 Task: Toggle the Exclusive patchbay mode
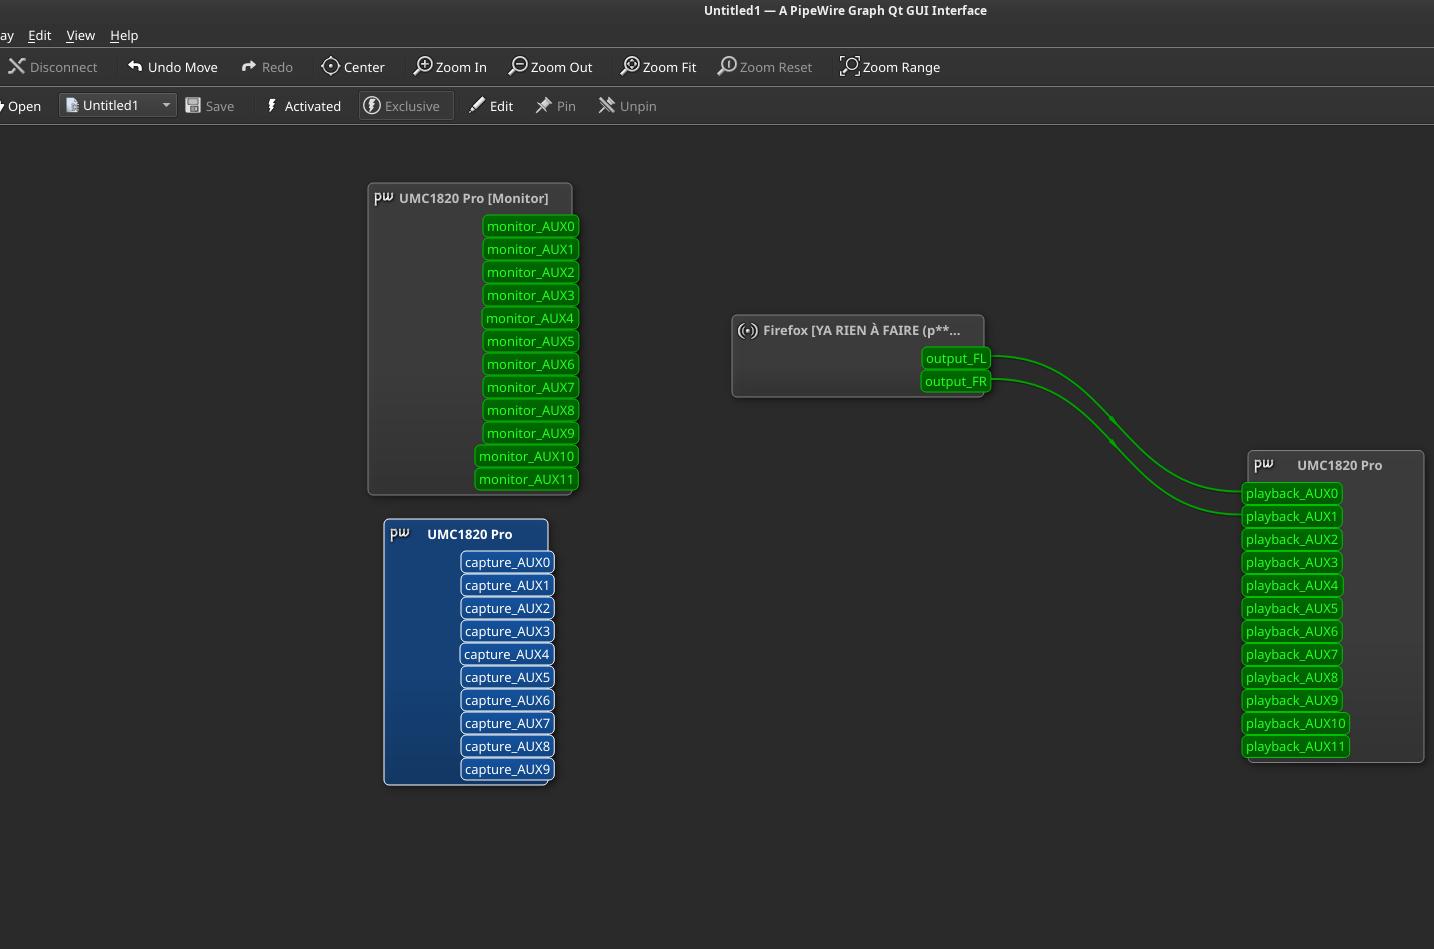[x=402, y=106]
